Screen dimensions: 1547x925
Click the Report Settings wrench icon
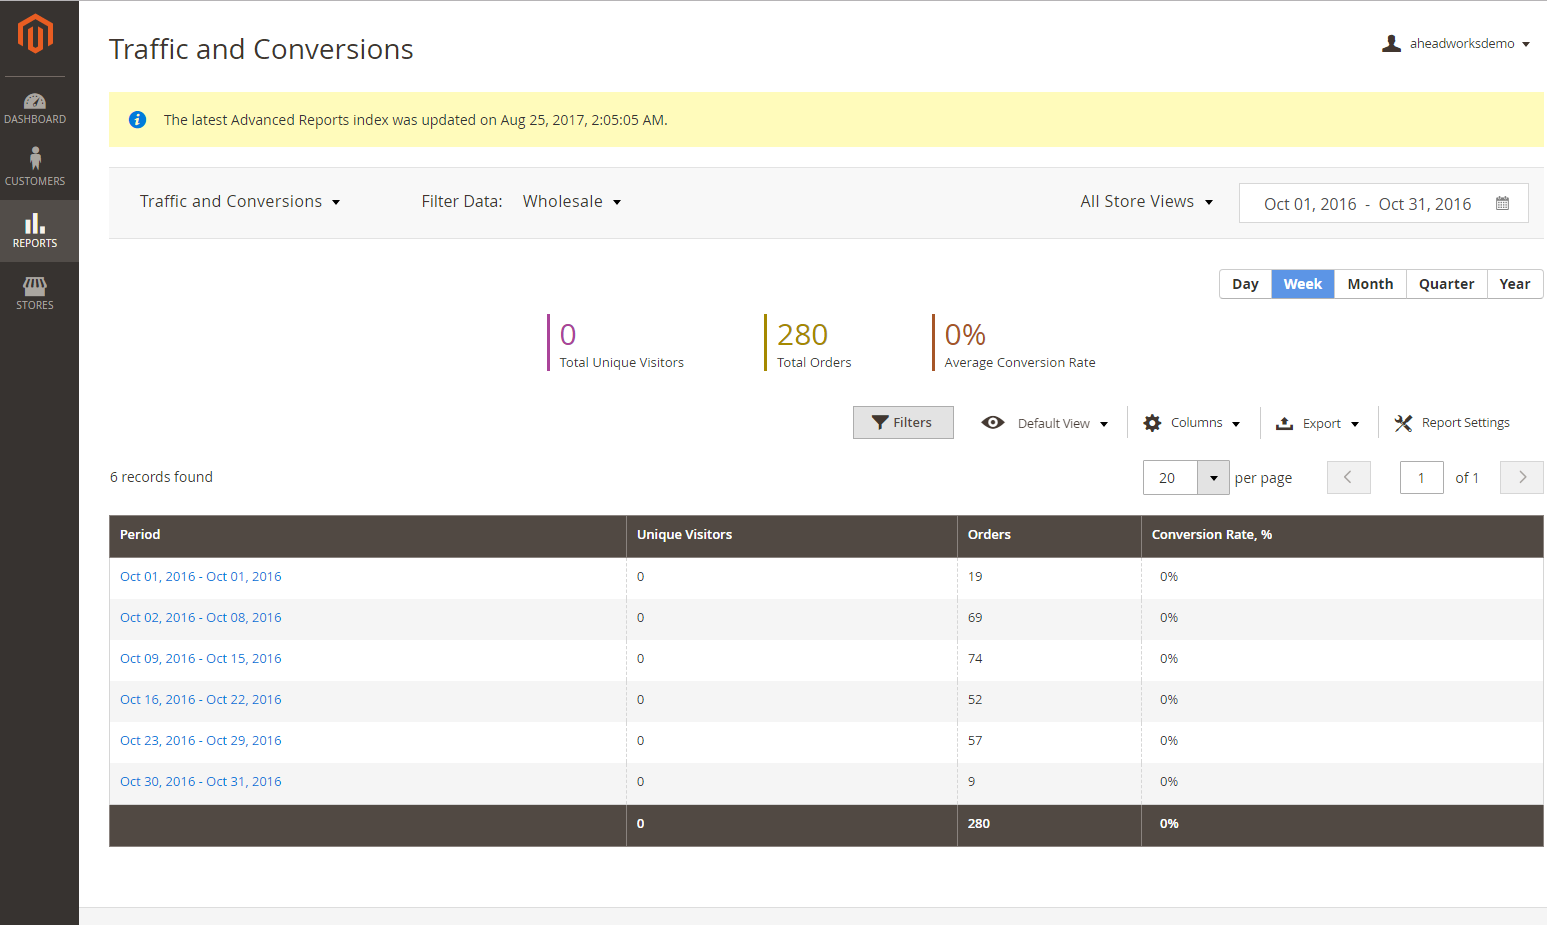[x=1403, y=423]
